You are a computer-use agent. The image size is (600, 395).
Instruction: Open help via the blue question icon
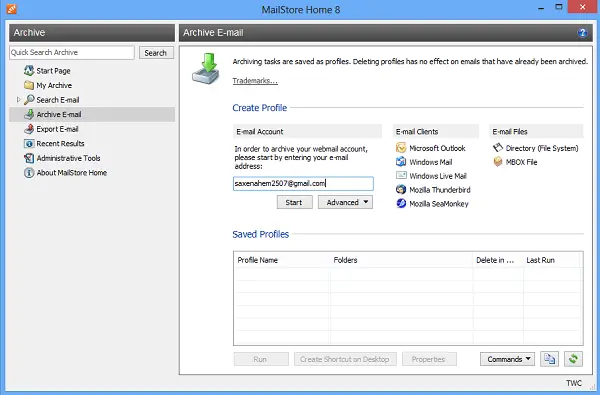582,33
